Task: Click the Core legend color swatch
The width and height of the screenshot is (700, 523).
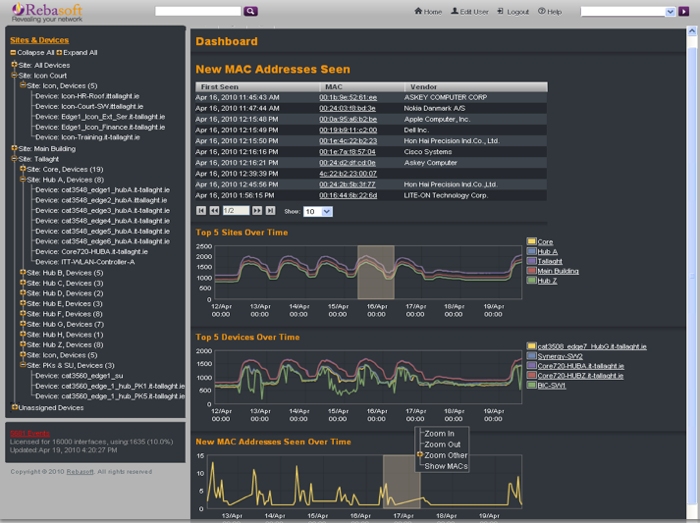Action: pyautogui.click(x=531, y=241)
